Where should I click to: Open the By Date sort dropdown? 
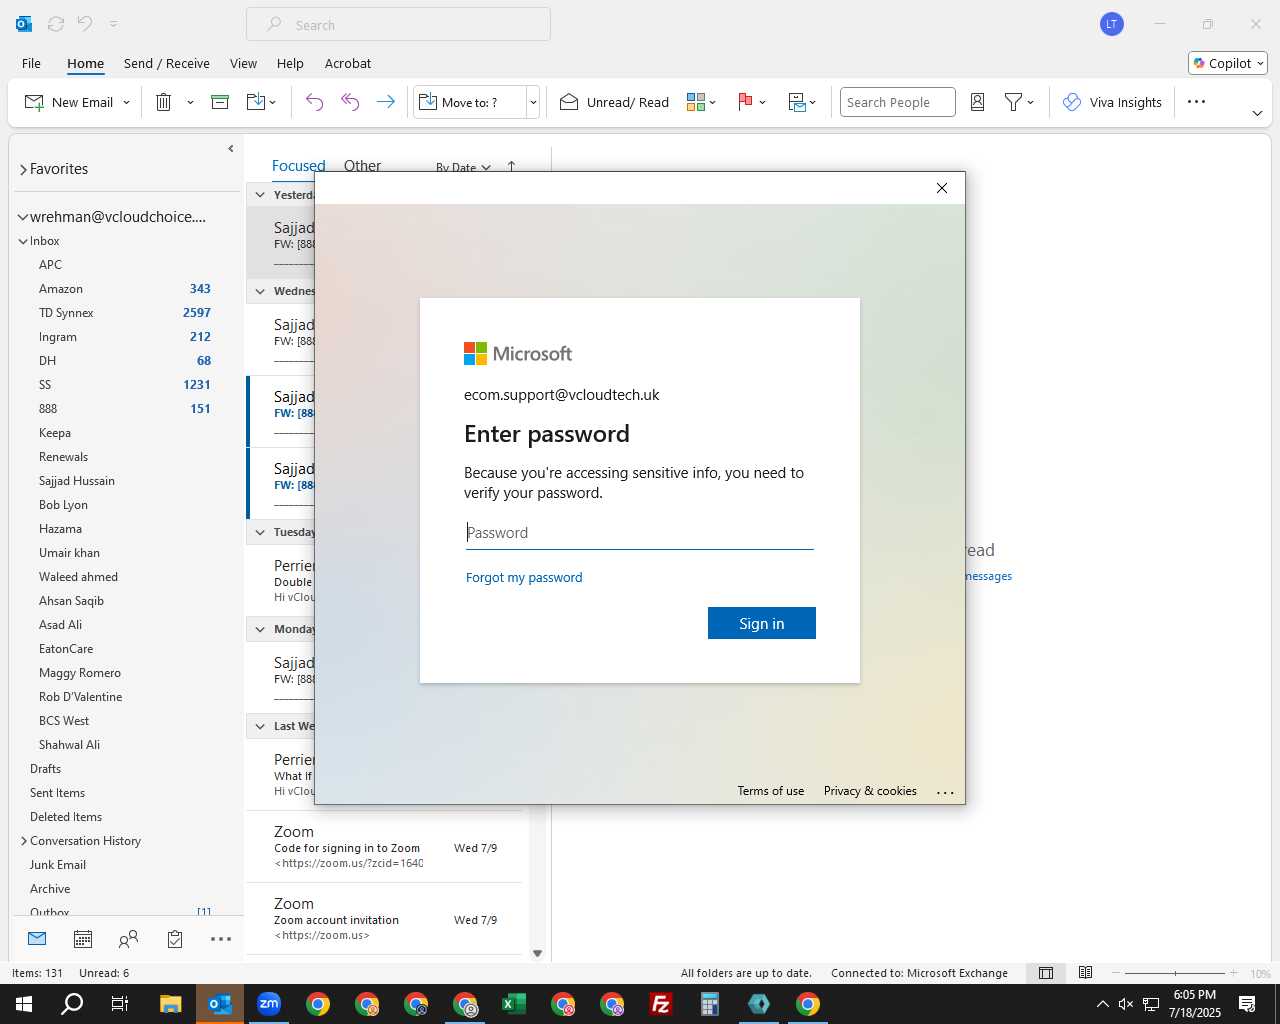click(x=463, y=167)
